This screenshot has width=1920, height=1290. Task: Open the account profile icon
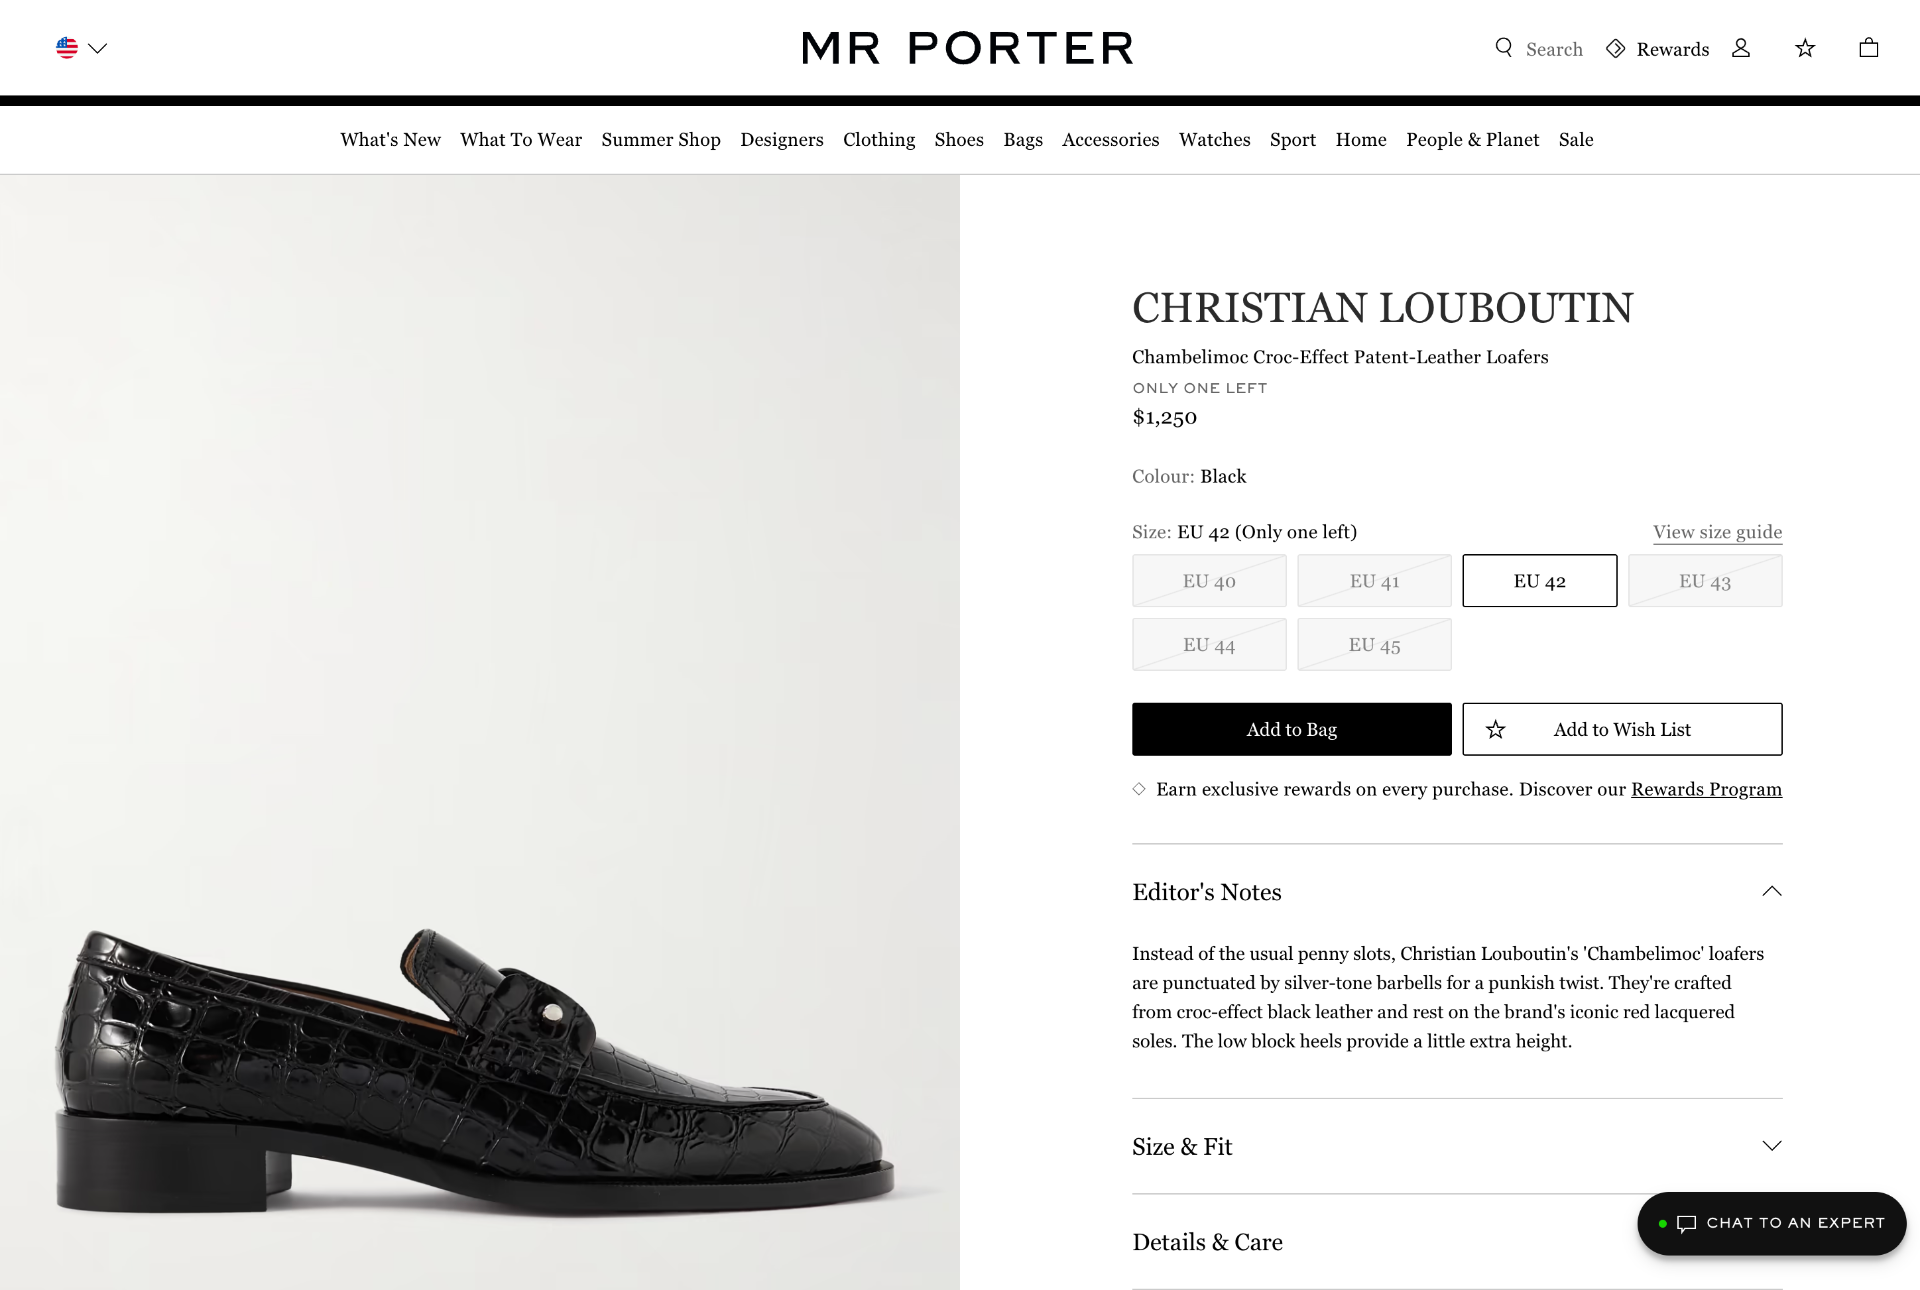pos(1741,48)
